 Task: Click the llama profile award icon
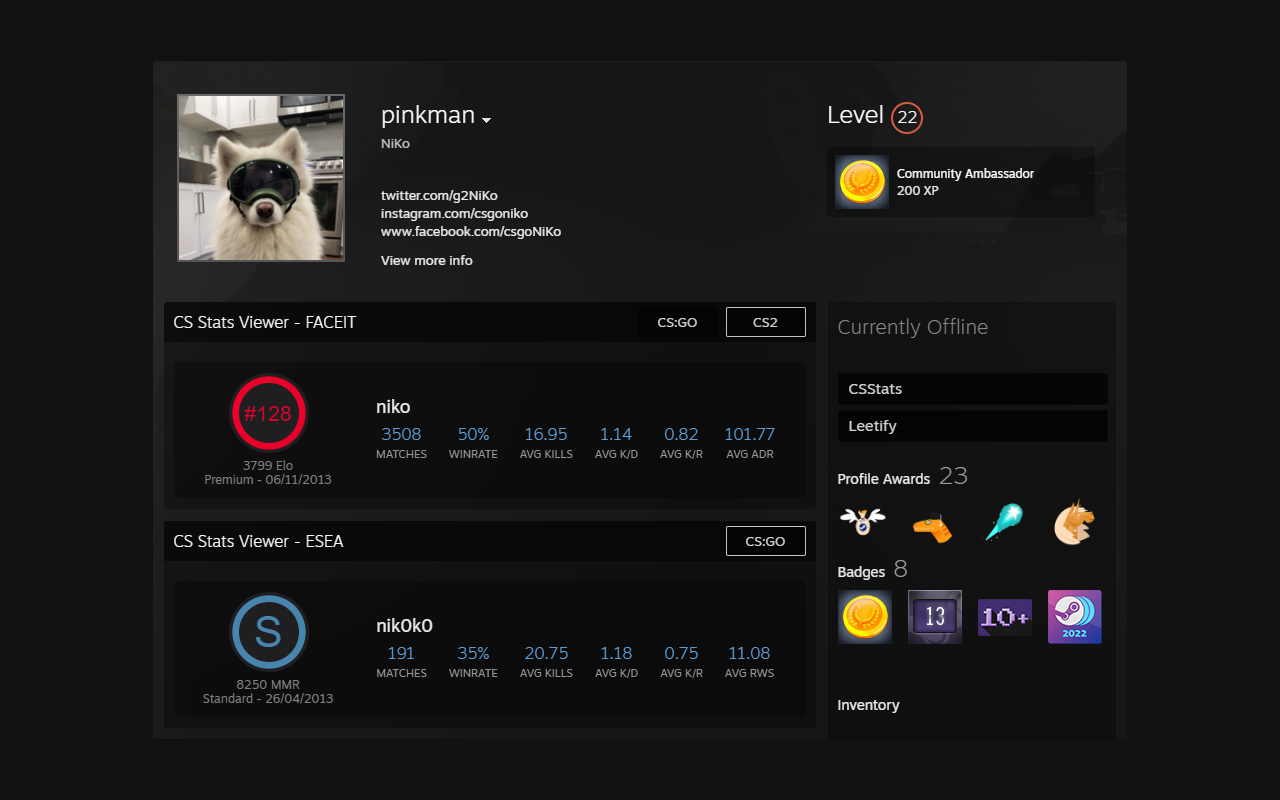(x=1074, y=521)
